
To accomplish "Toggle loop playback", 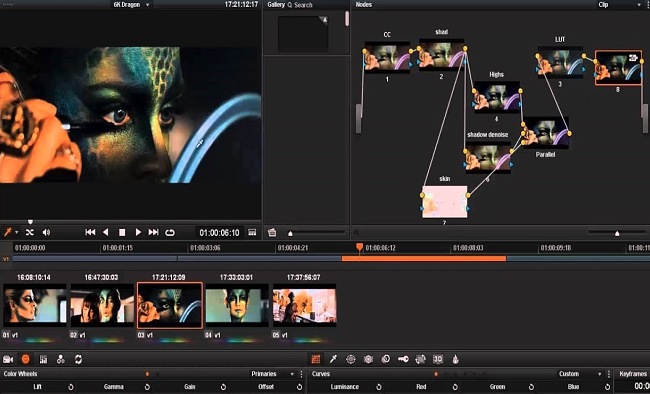I will pos(170,232).
